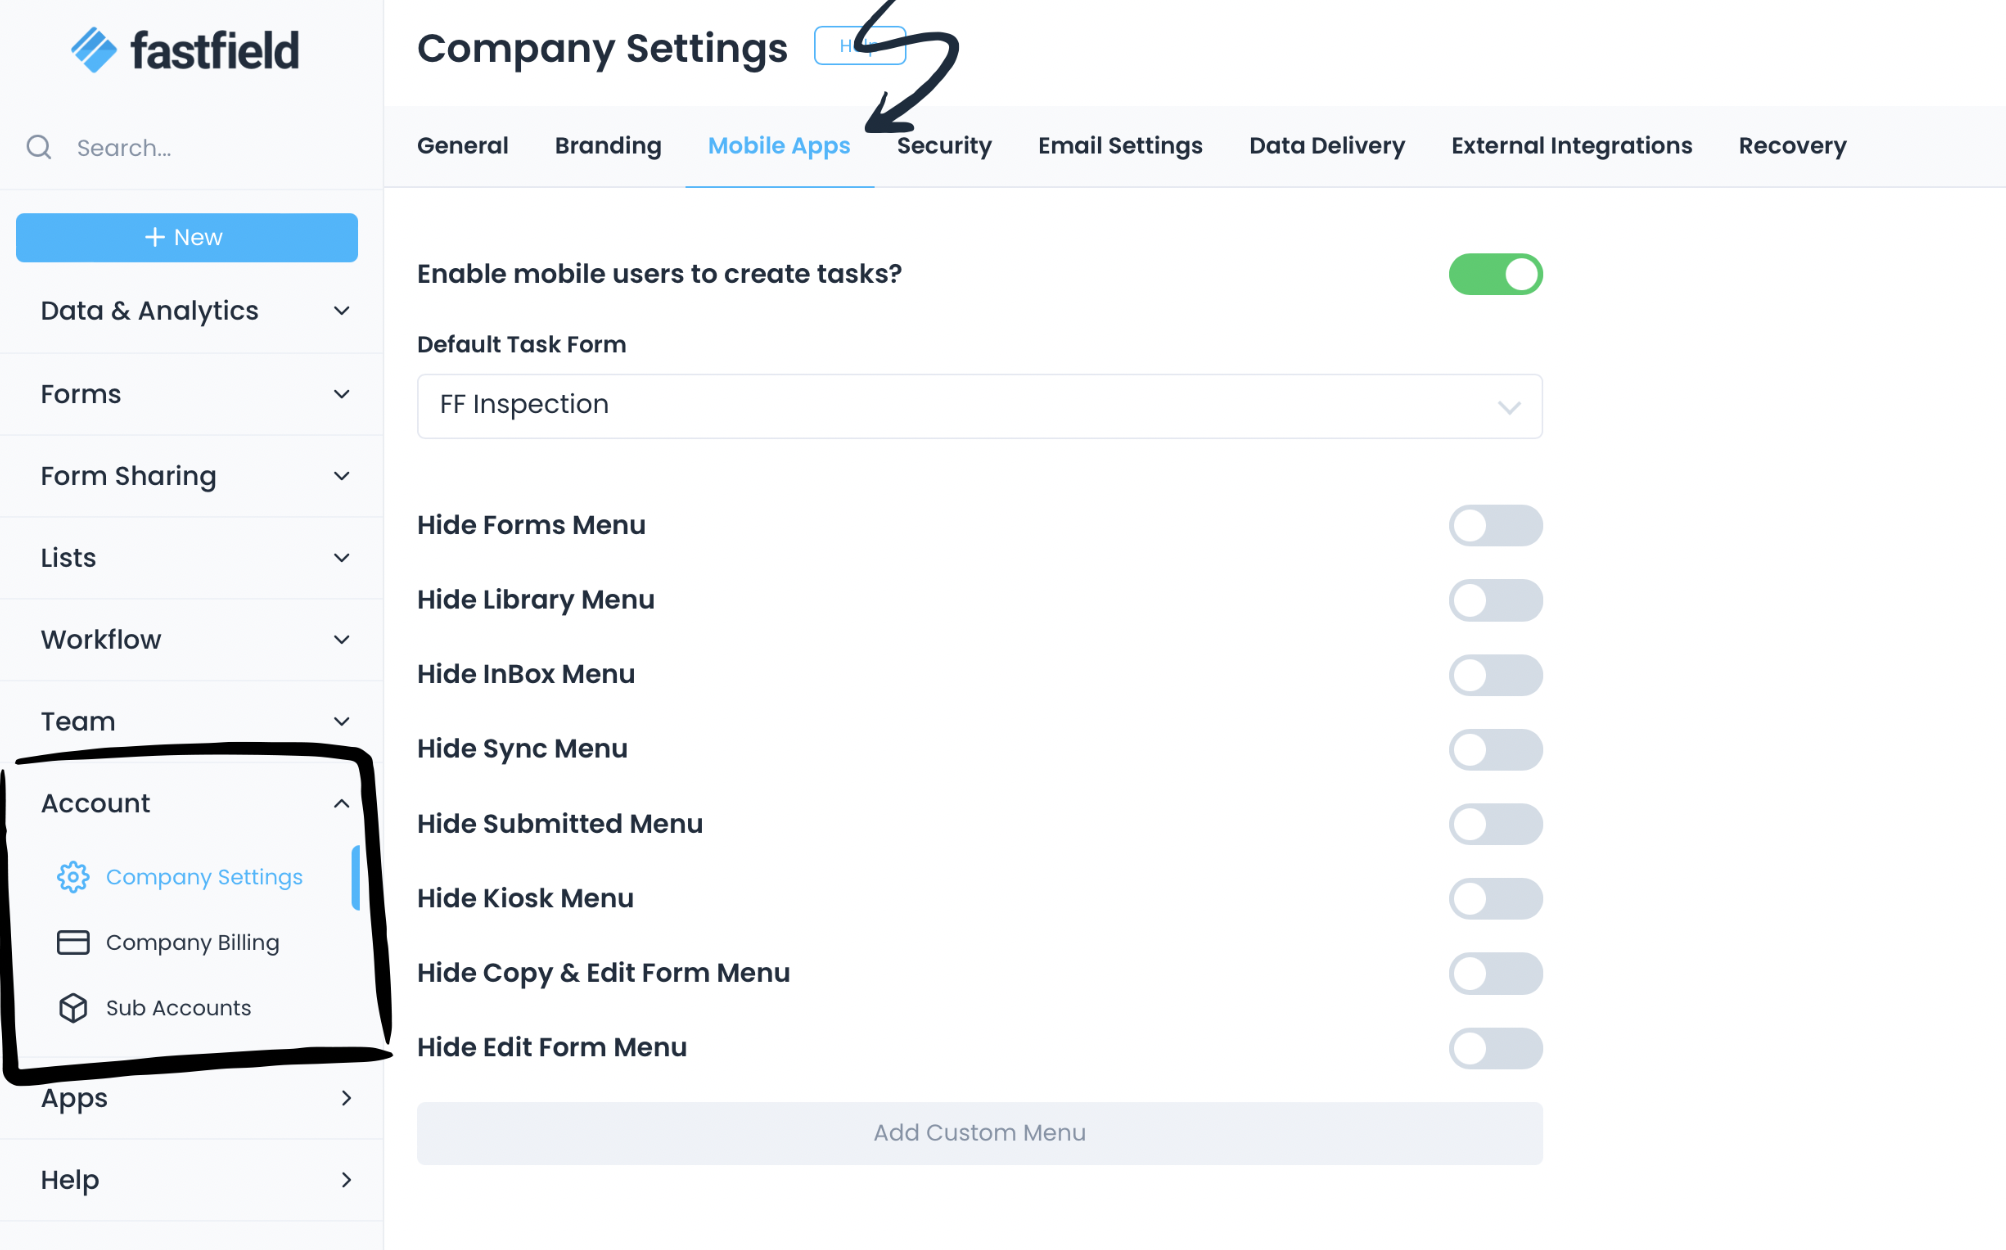
Task: Click the plus icon on the New button
Action: point(154,237)
